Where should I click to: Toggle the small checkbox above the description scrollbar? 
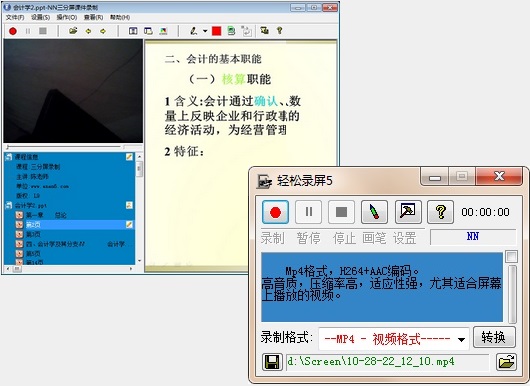point(511,257)
